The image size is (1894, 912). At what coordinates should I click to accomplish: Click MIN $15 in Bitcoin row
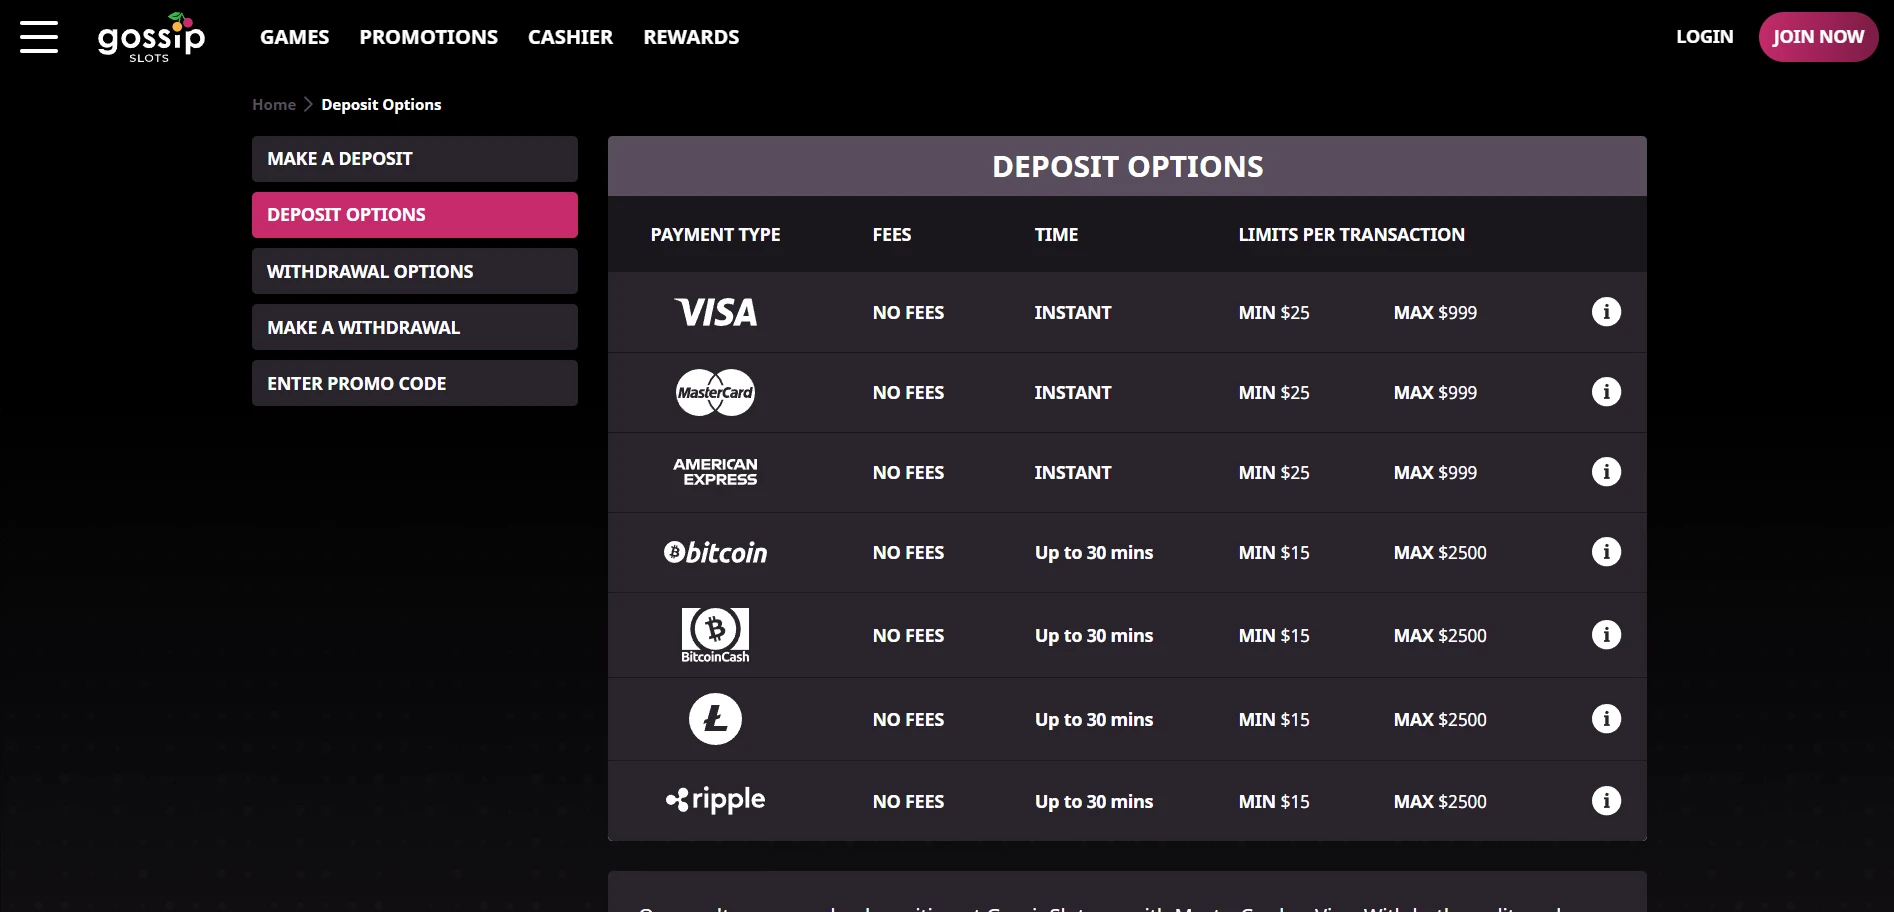1273,552
